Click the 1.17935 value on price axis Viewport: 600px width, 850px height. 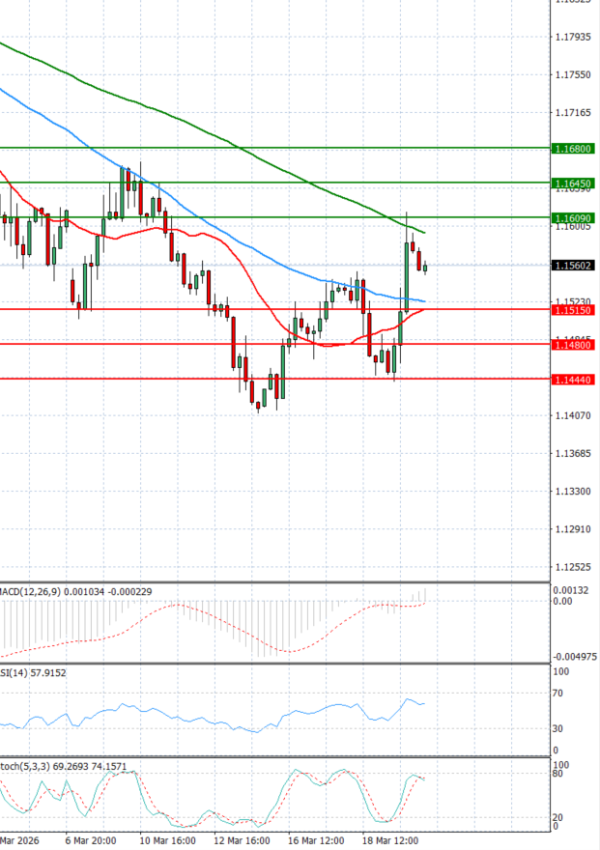[572, 38]
